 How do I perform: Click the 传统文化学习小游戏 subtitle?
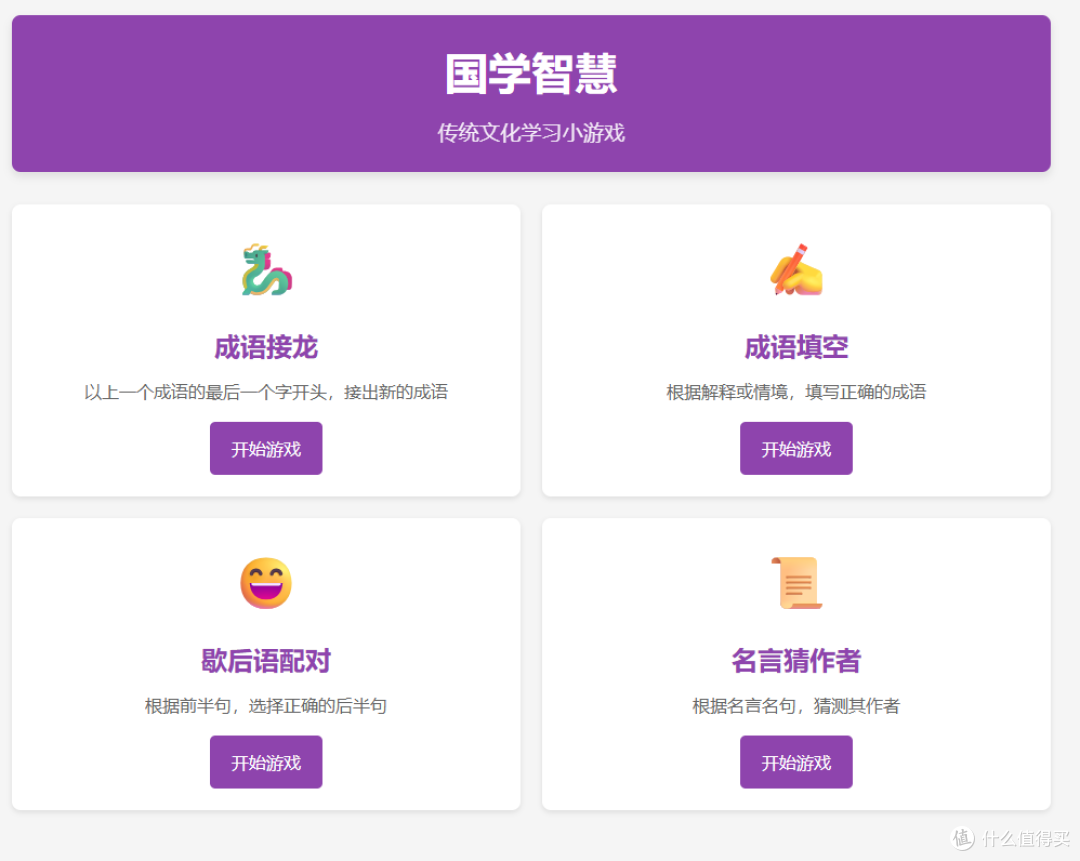click(x=531, y=133)
